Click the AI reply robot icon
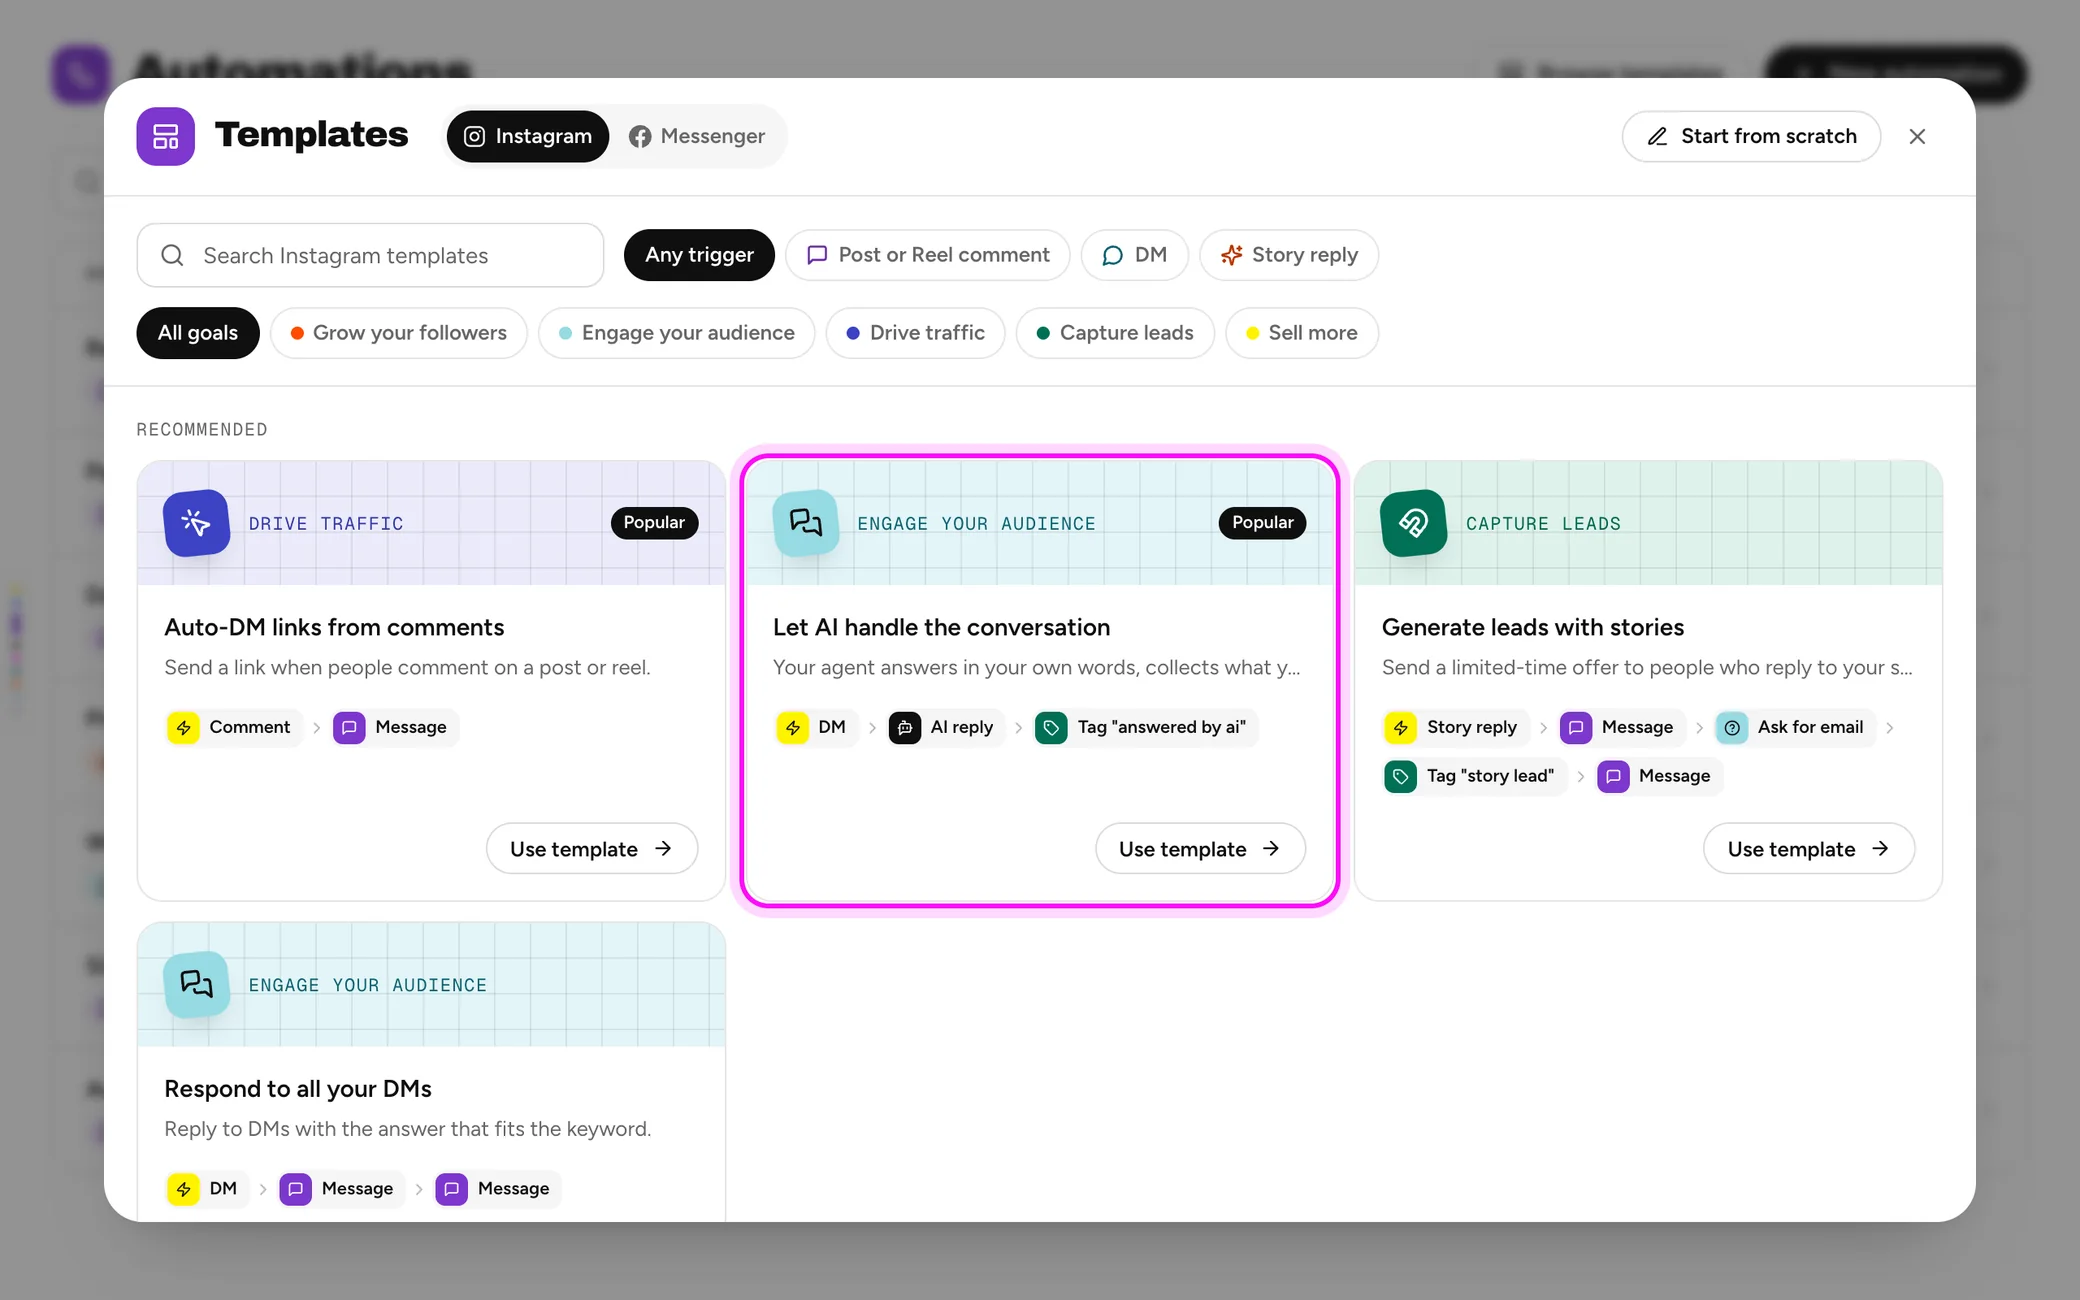Viewport: 2080px width, 1300px height. pos(905,728)
